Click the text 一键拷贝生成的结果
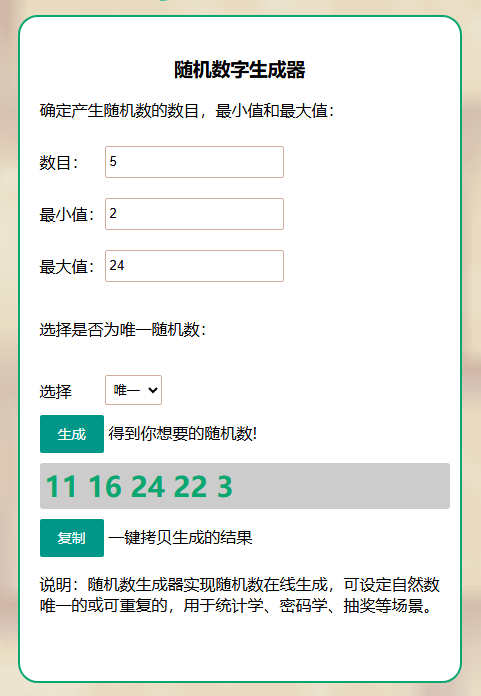This screenshot has height=696, width=481. [180, 538]
